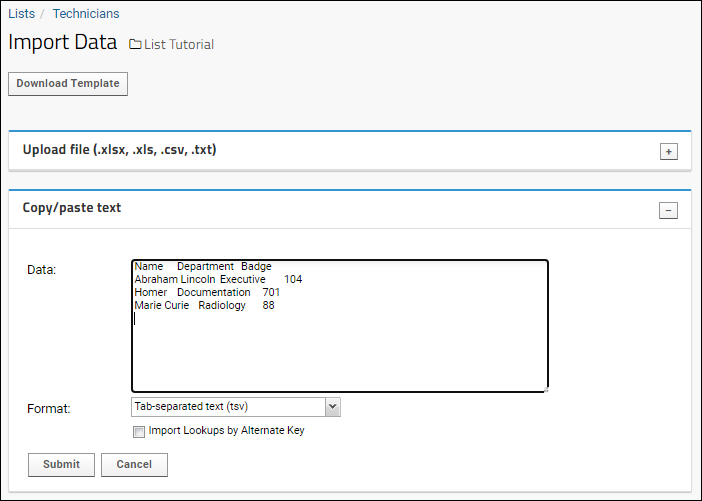The image size is (702, 501).
Task: Go to the Technicians breadcrumb link
Action: tap(86, 14)
